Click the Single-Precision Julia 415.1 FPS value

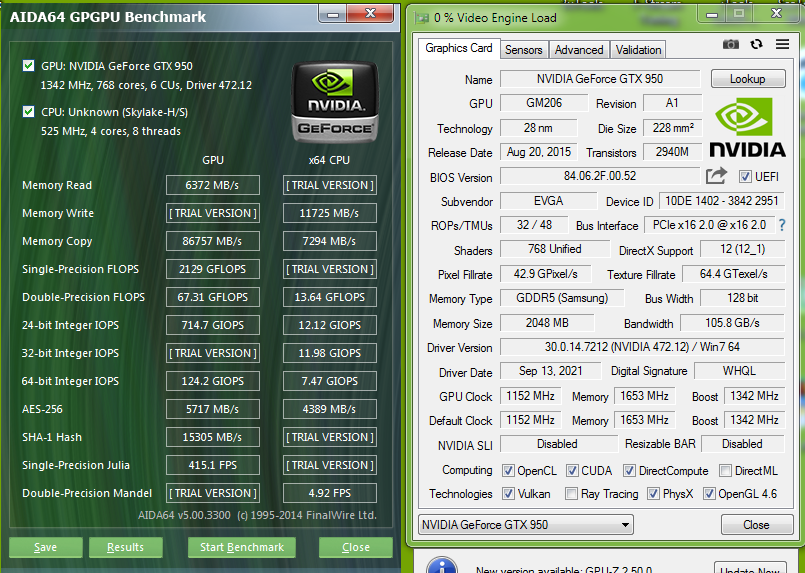(213, 465)
